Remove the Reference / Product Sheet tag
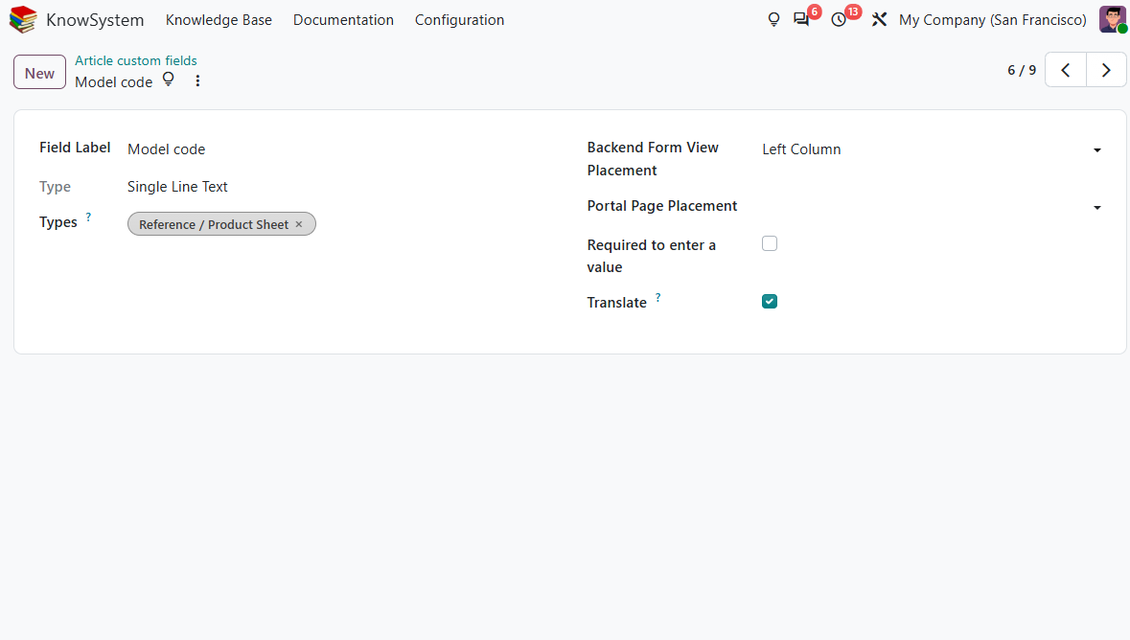Image resolution: width=1130 pixels, height=640 pixels. coord(299,224)
